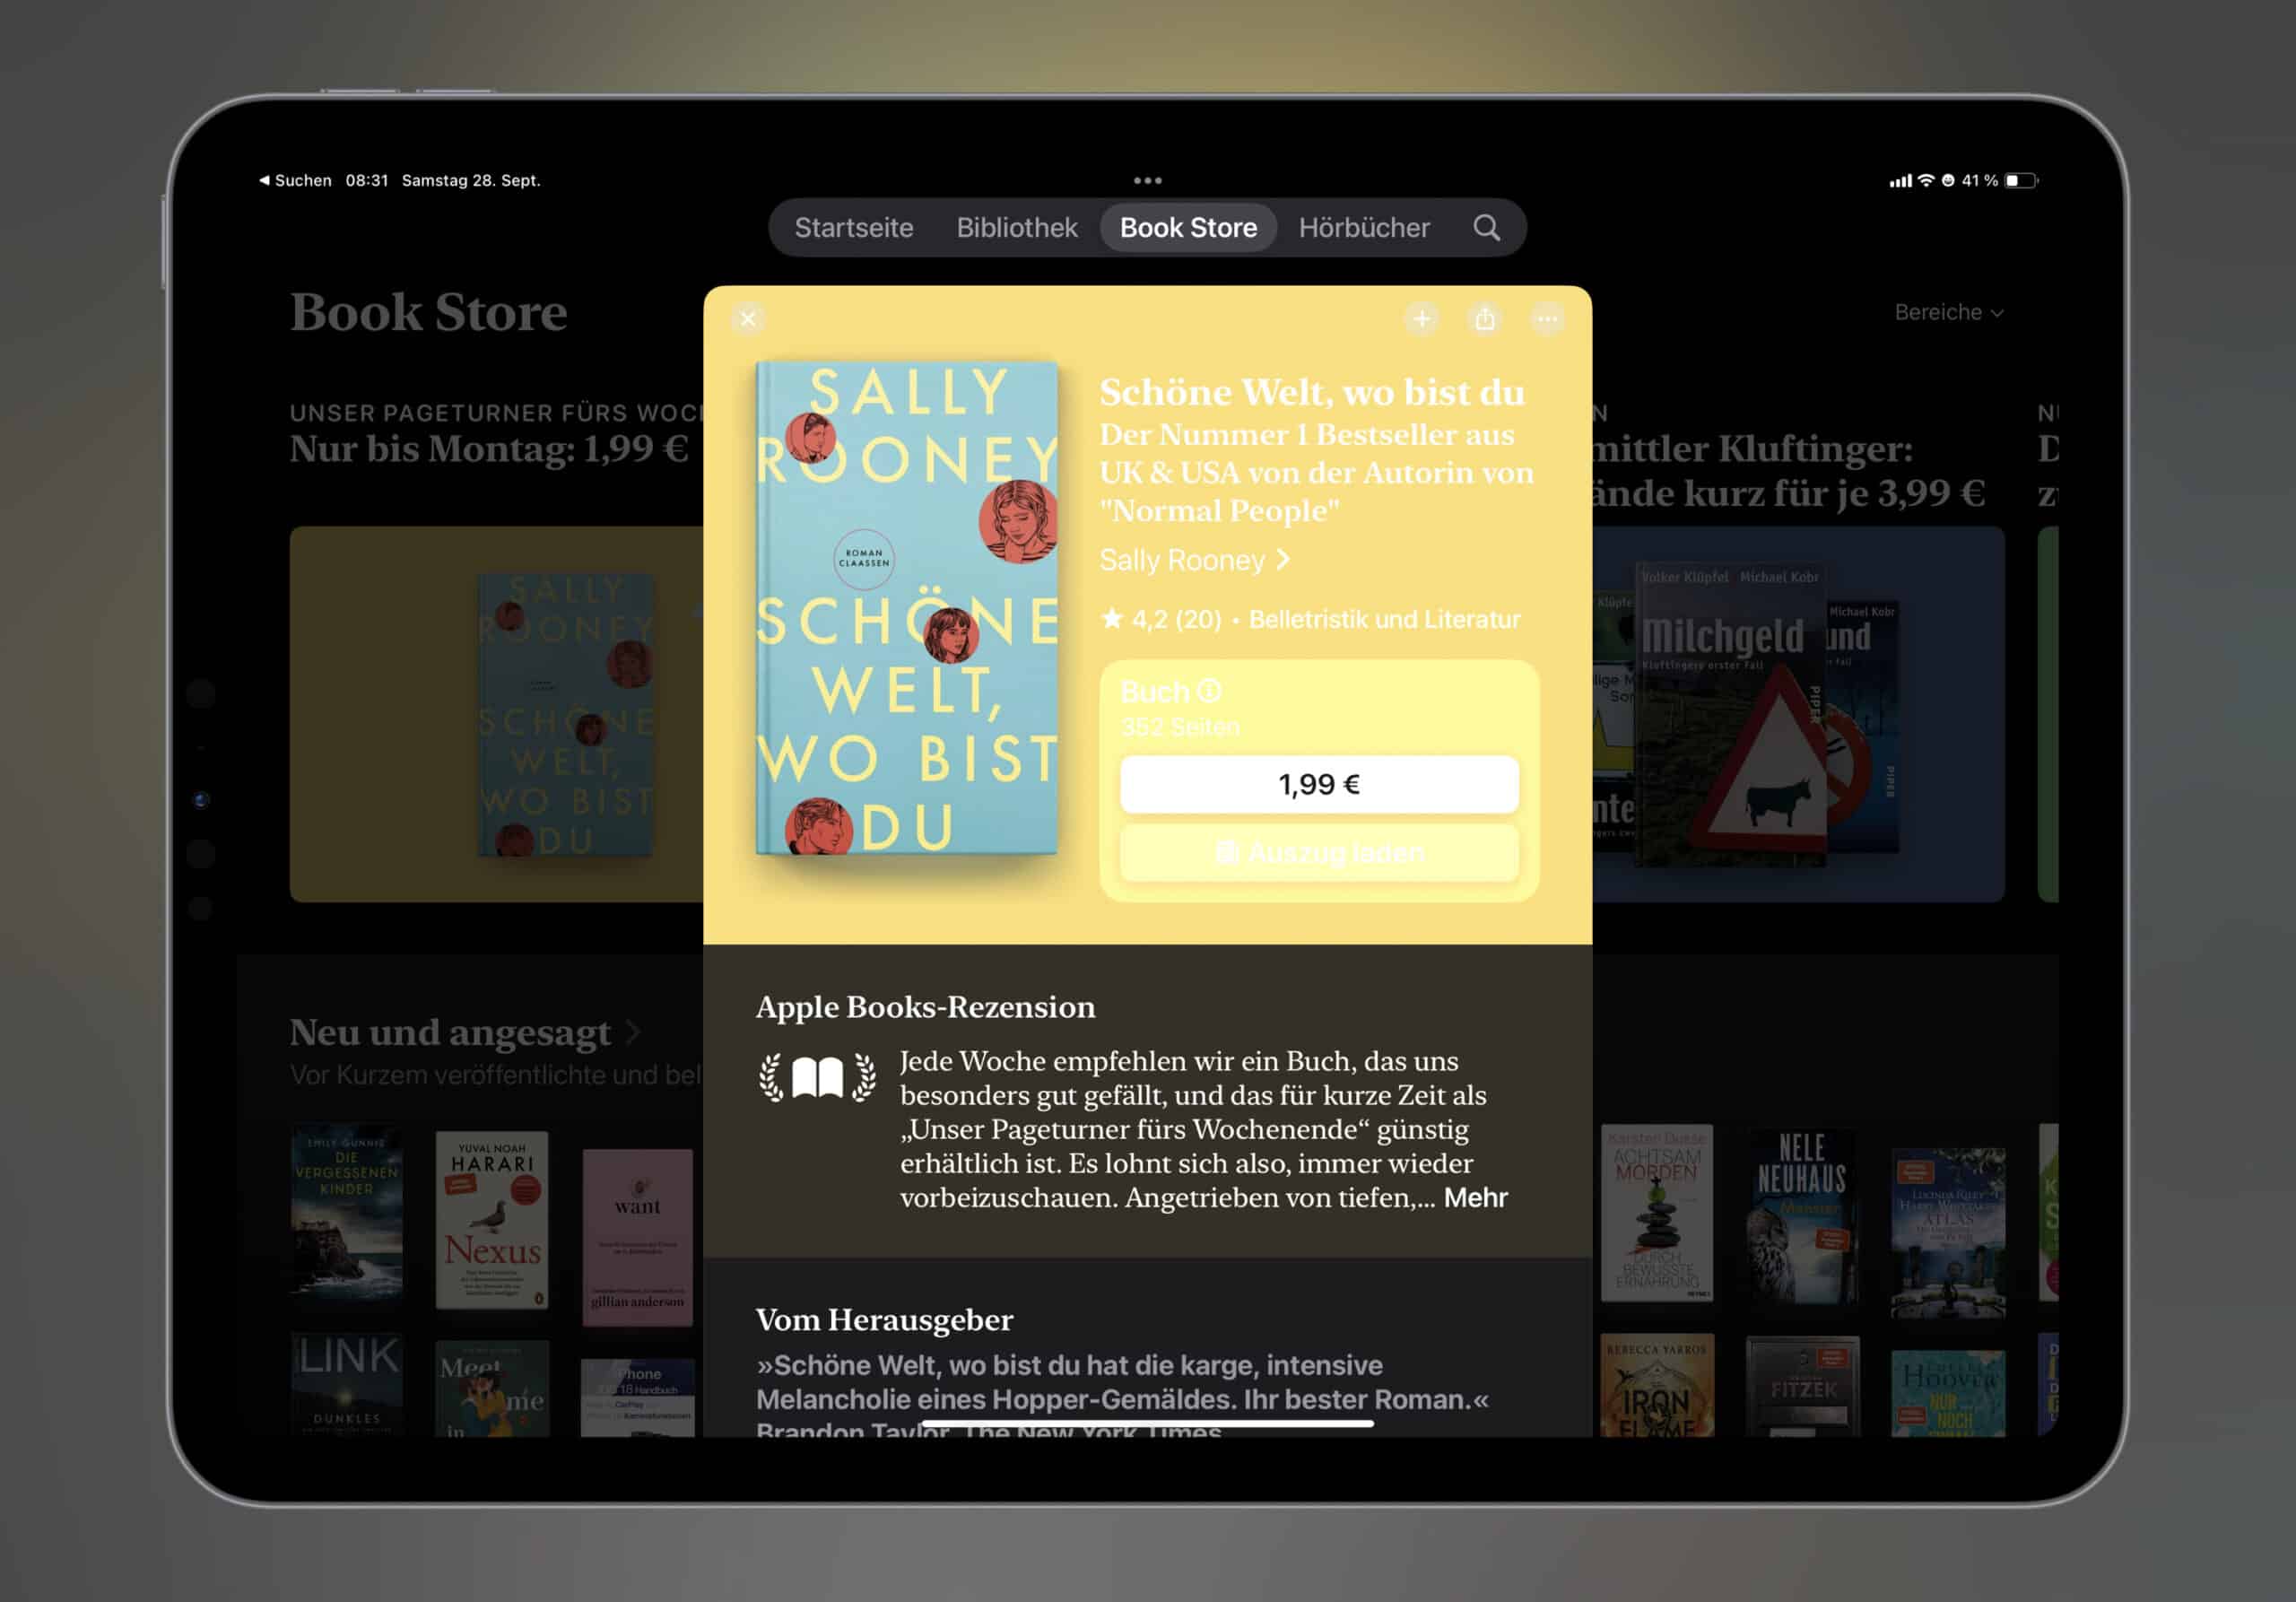This screenshot has height=1602, width=2296.
Task: Open the search magnifier icon
Action: point(1486,228)
